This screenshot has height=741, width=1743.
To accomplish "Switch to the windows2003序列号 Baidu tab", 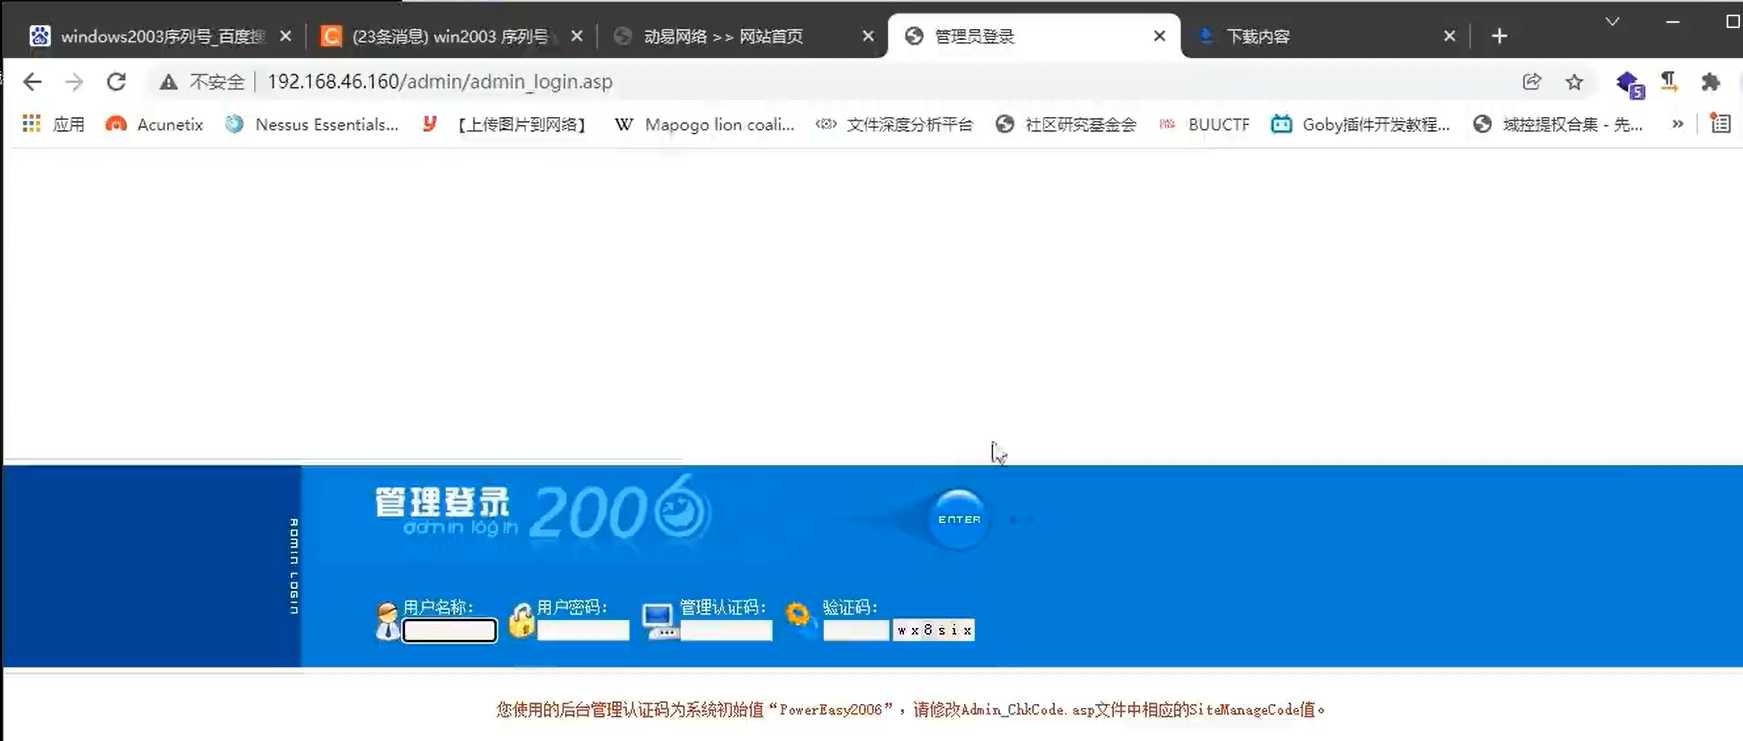I will coord(160,36).
